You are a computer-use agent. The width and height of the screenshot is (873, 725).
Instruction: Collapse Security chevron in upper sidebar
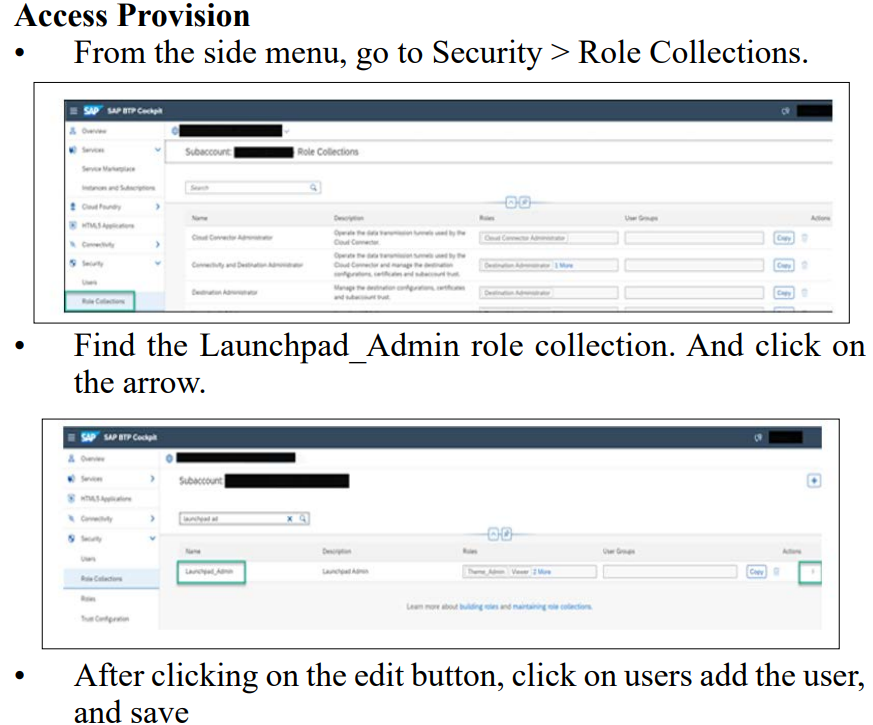(x=158, y=263)
